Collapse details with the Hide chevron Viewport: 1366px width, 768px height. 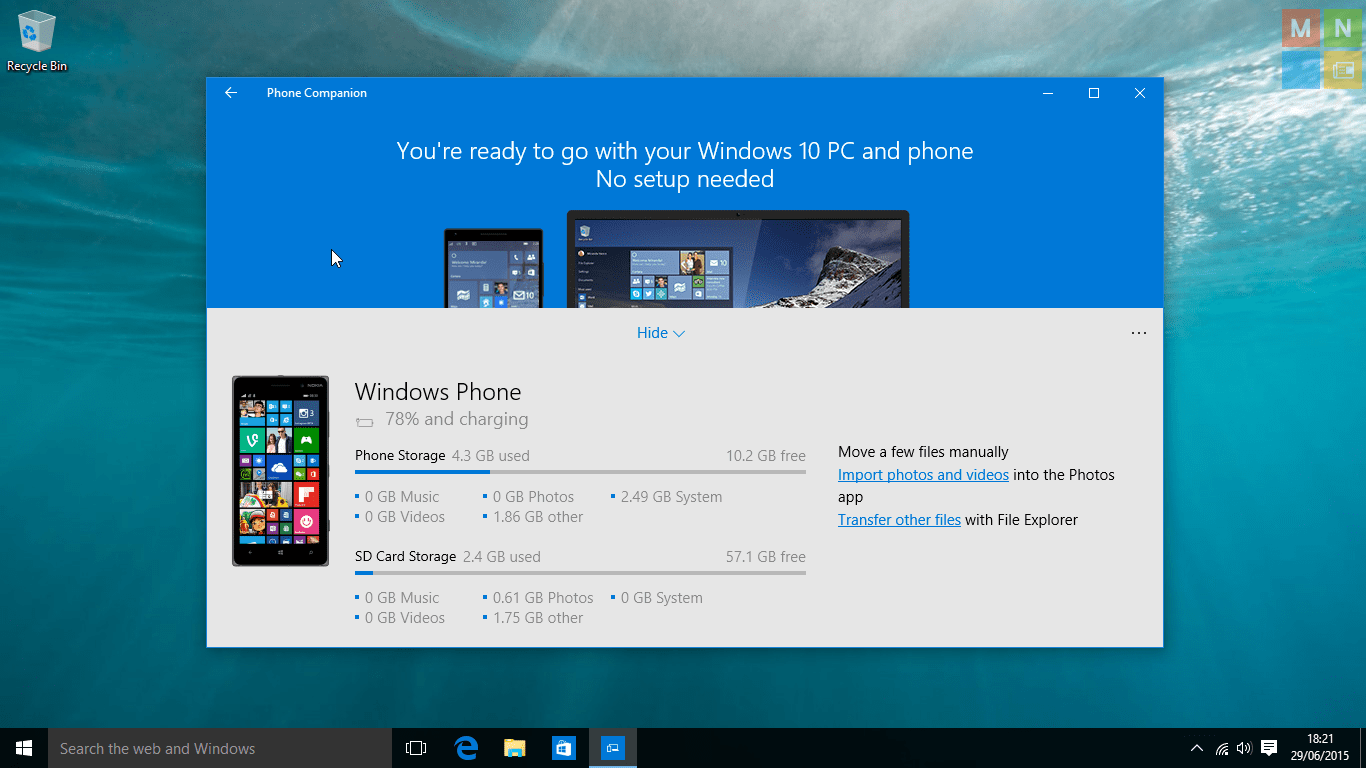click(x=660, y=333)
